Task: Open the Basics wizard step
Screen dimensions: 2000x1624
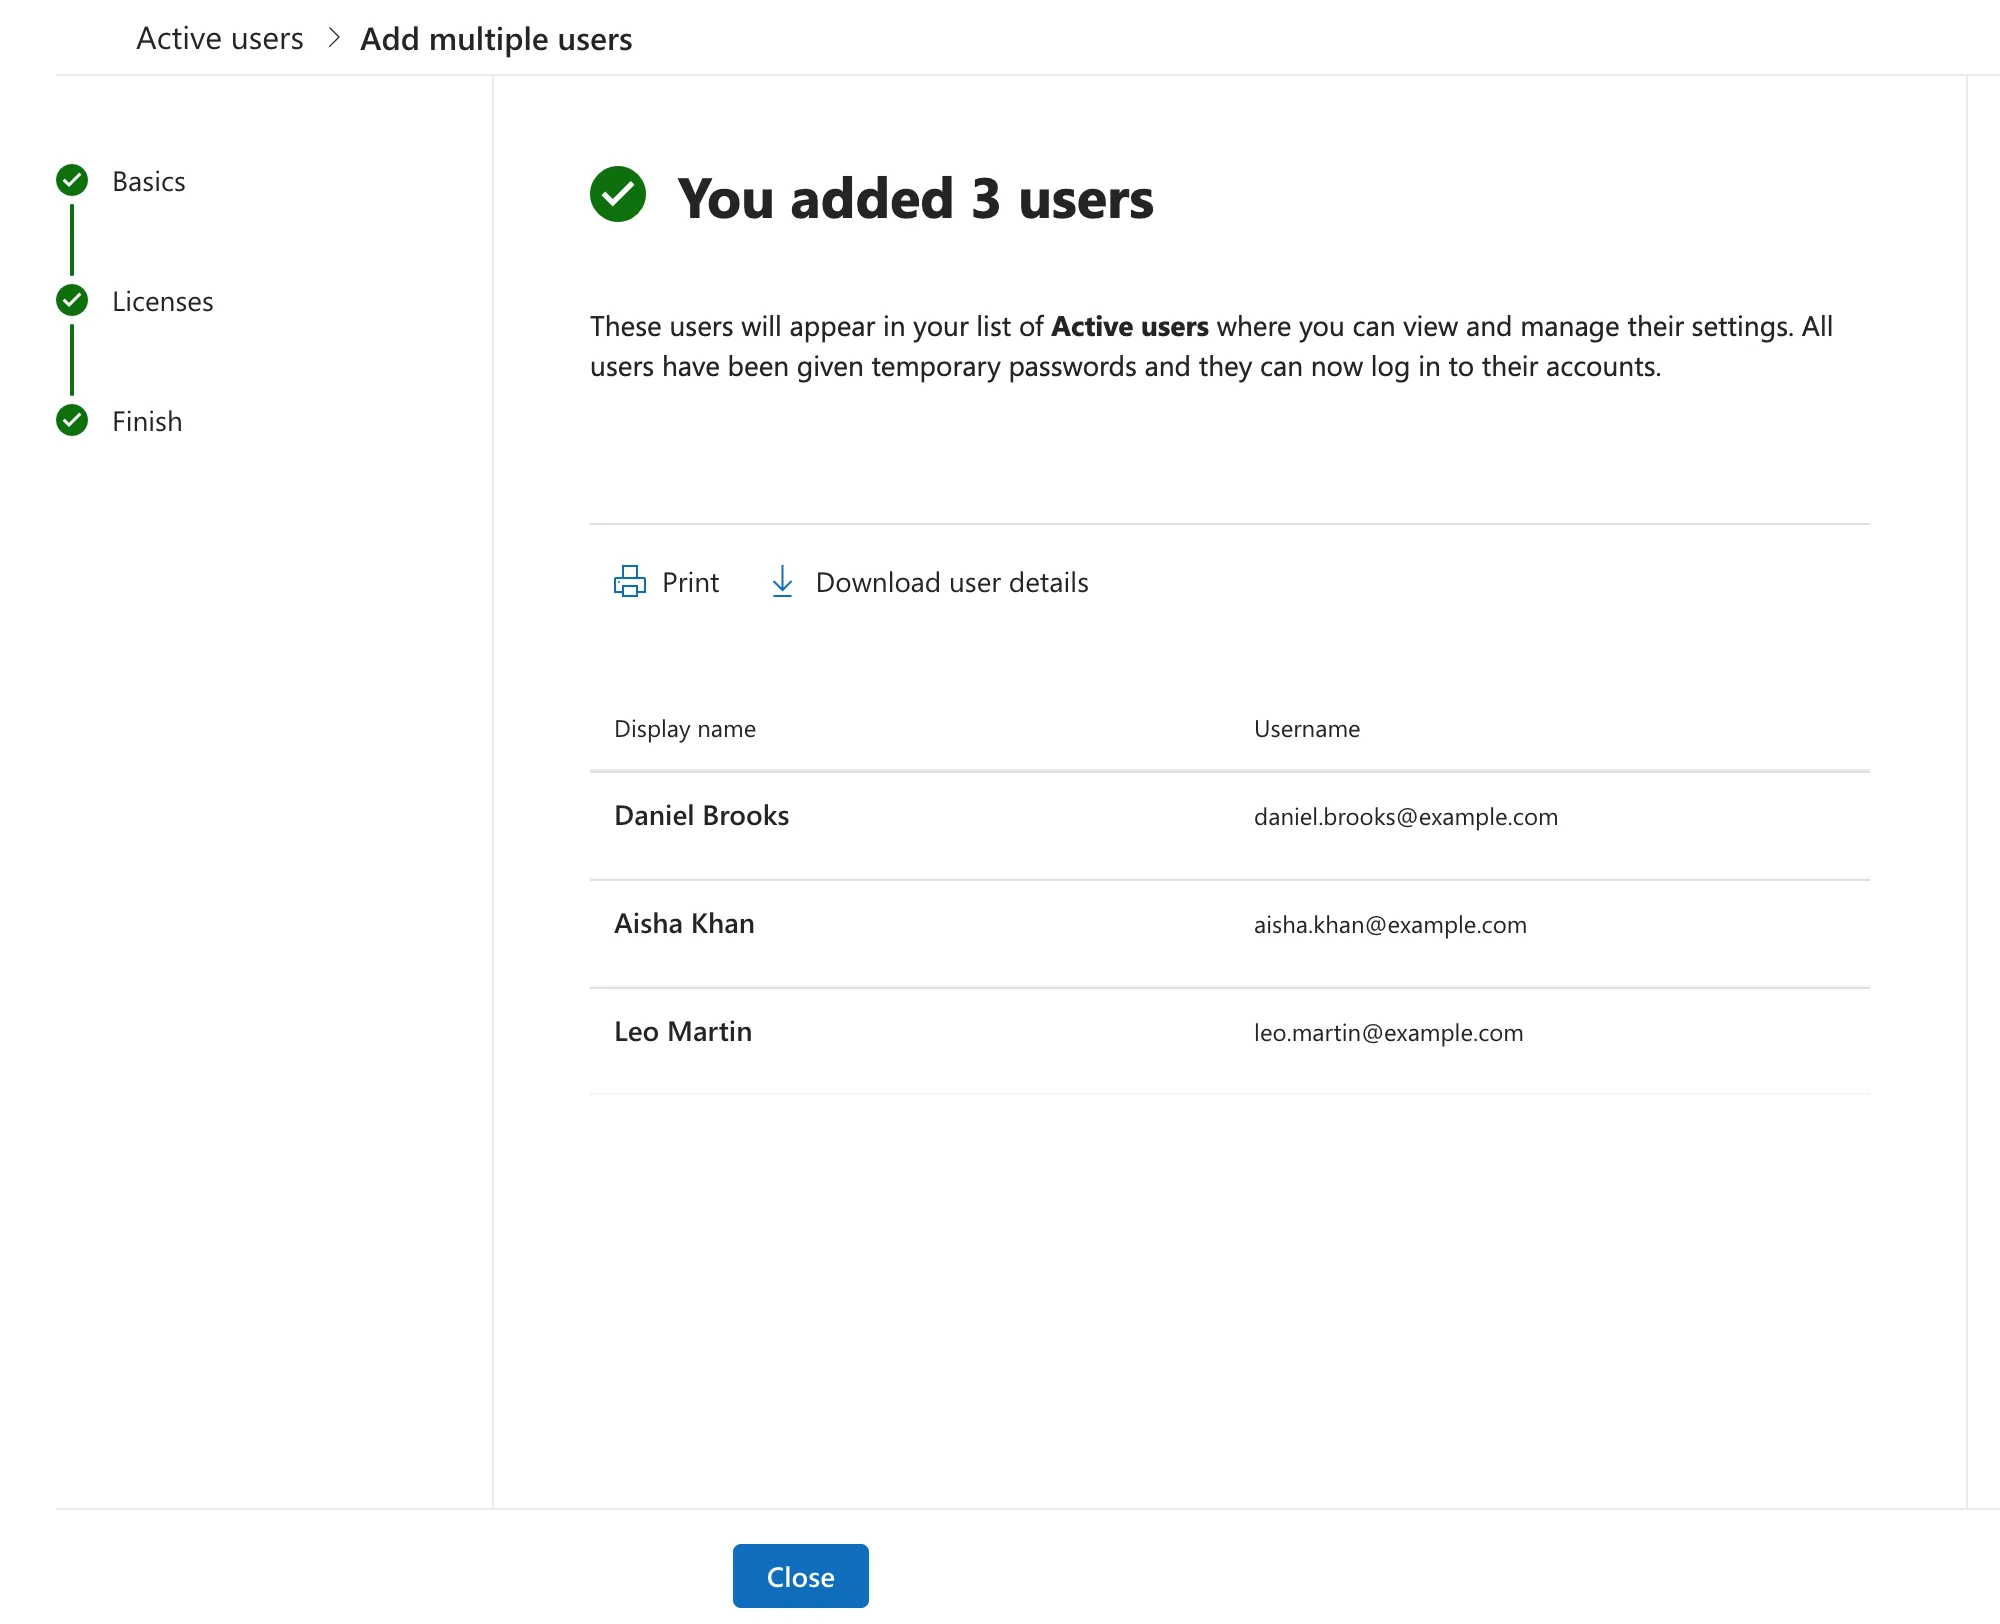Action: pyautogui.click(x=149, y=182)
